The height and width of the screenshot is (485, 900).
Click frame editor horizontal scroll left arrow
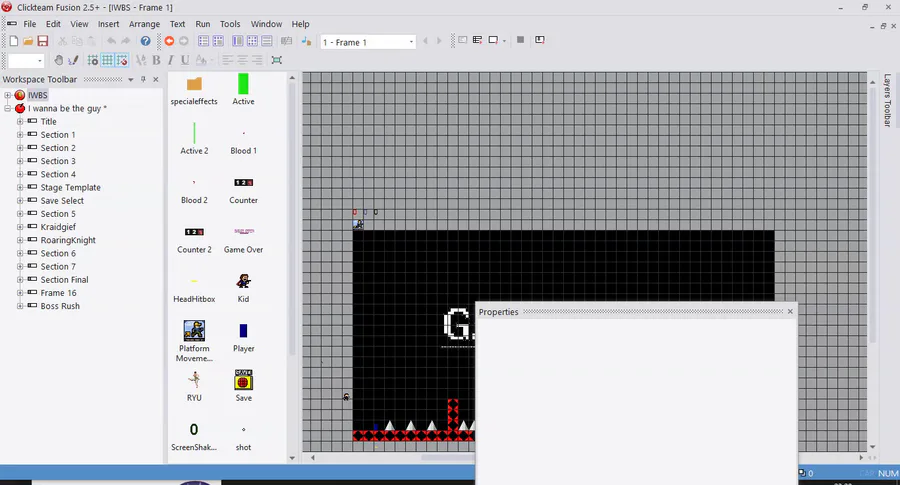[x=312, y=457]
